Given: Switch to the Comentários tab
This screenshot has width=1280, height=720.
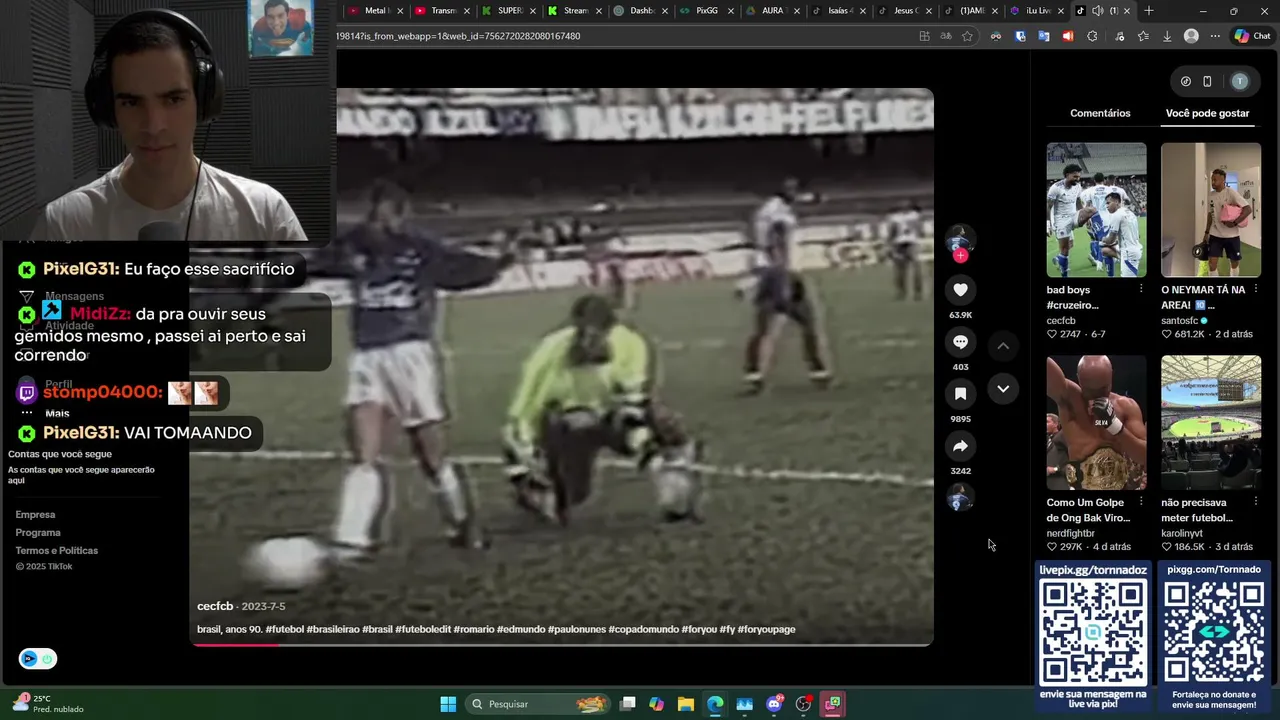Looking at the screenshot, I should point(1100,113).
